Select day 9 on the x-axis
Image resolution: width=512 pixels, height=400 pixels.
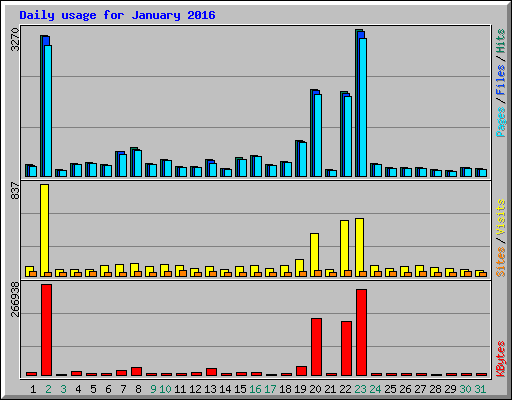[153, 389]
